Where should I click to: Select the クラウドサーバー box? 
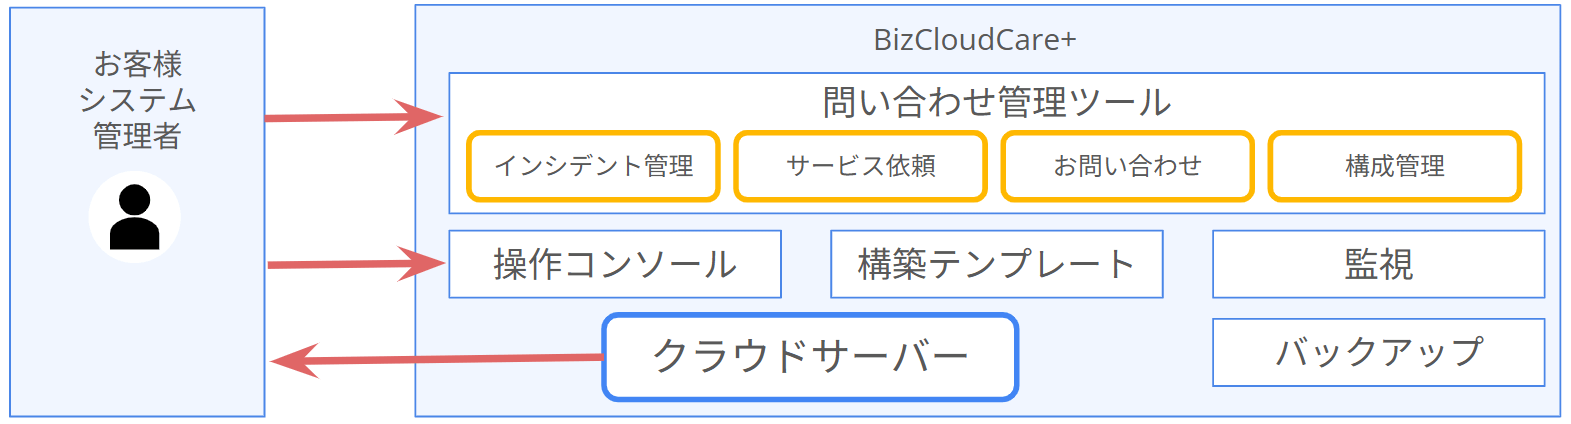[810, 357]
